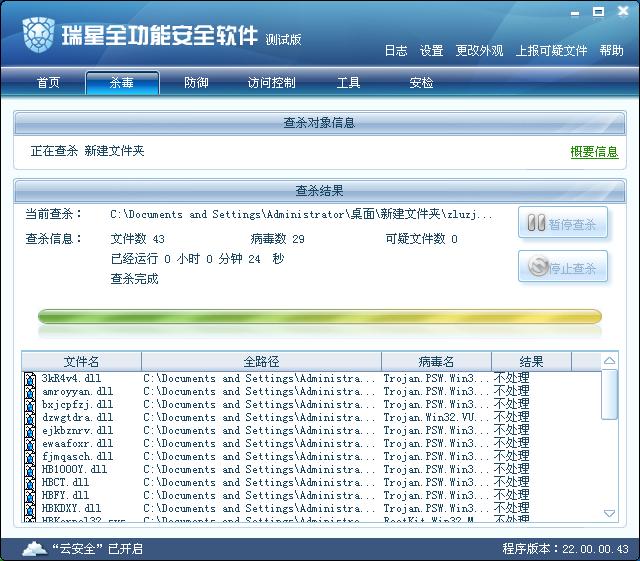Click the 可疑文件数 0 count
Screen dimensions: 640x561
pos(421,239)
